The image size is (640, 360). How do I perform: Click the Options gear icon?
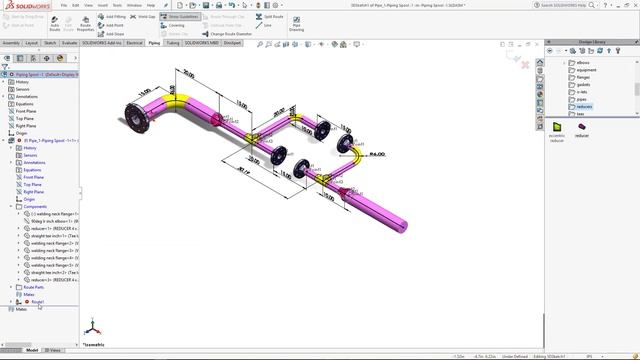pyautogui.click(x=276, y=5)
